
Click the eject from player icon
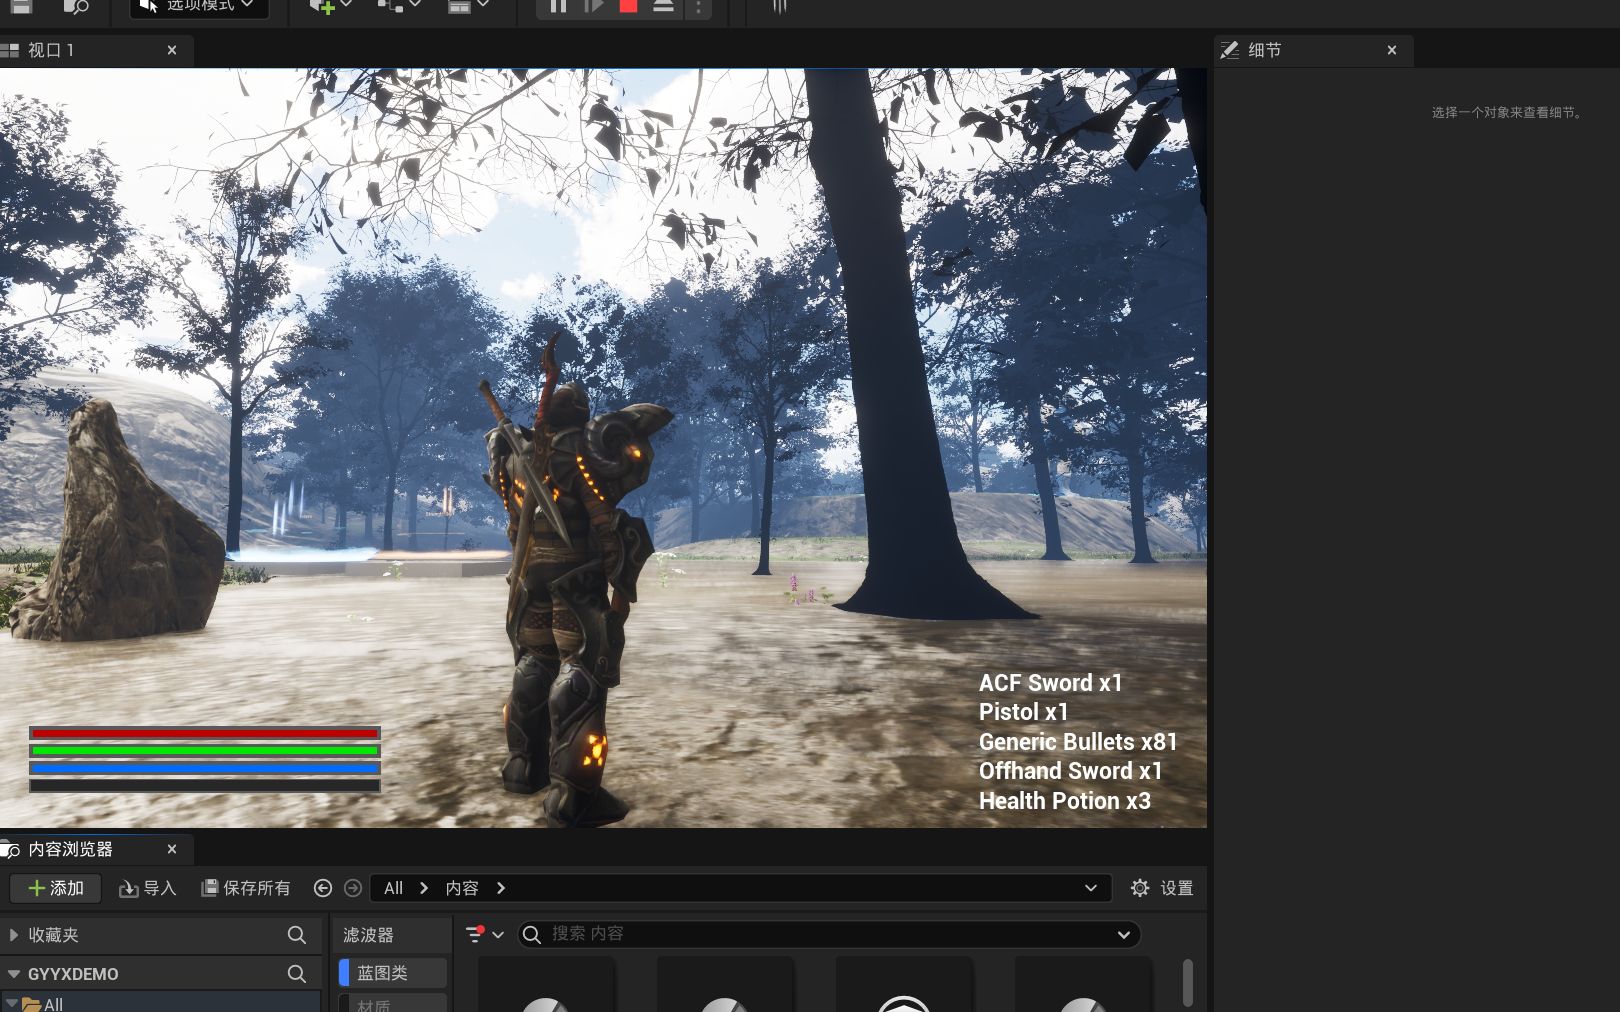(x=663, y=6)
